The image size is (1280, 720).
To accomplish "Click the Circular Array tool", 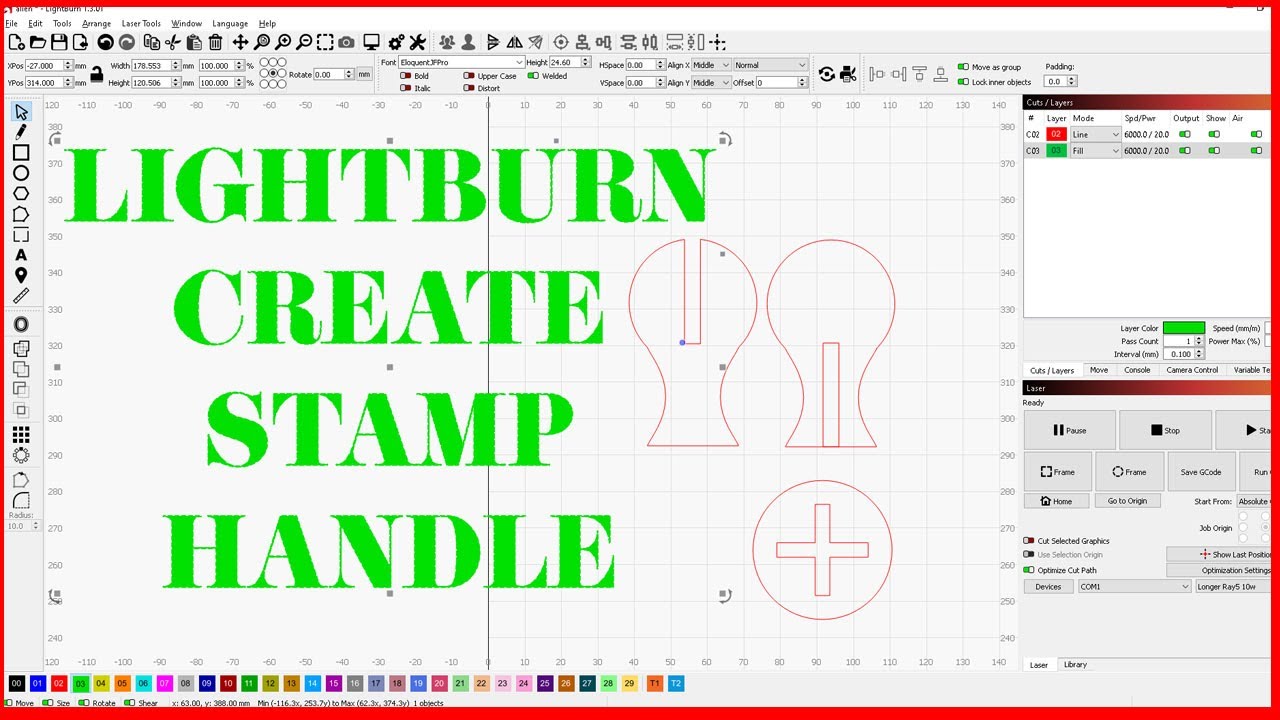I will pyautogui.click(x=21, y=455).
